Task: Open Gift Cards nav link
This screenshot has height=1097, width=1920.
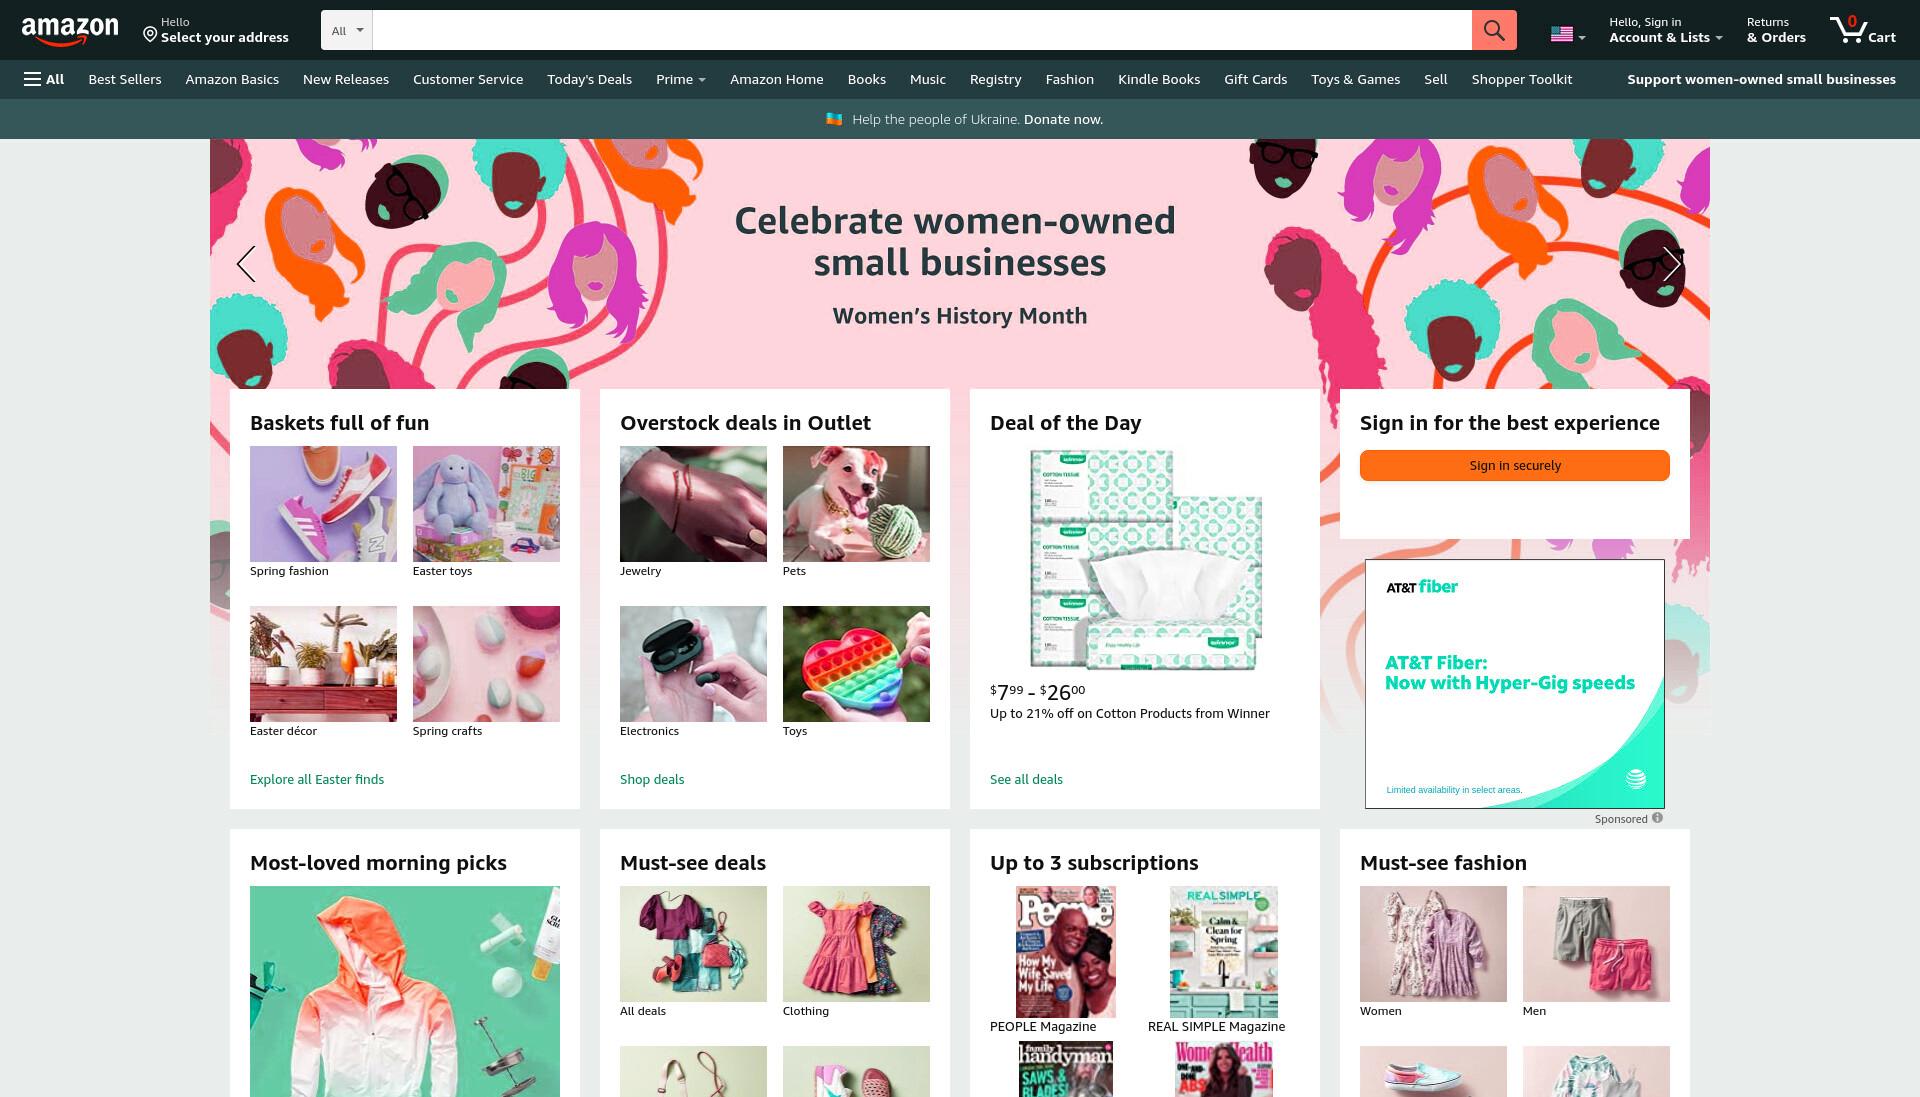Action: click(1256, 79)
